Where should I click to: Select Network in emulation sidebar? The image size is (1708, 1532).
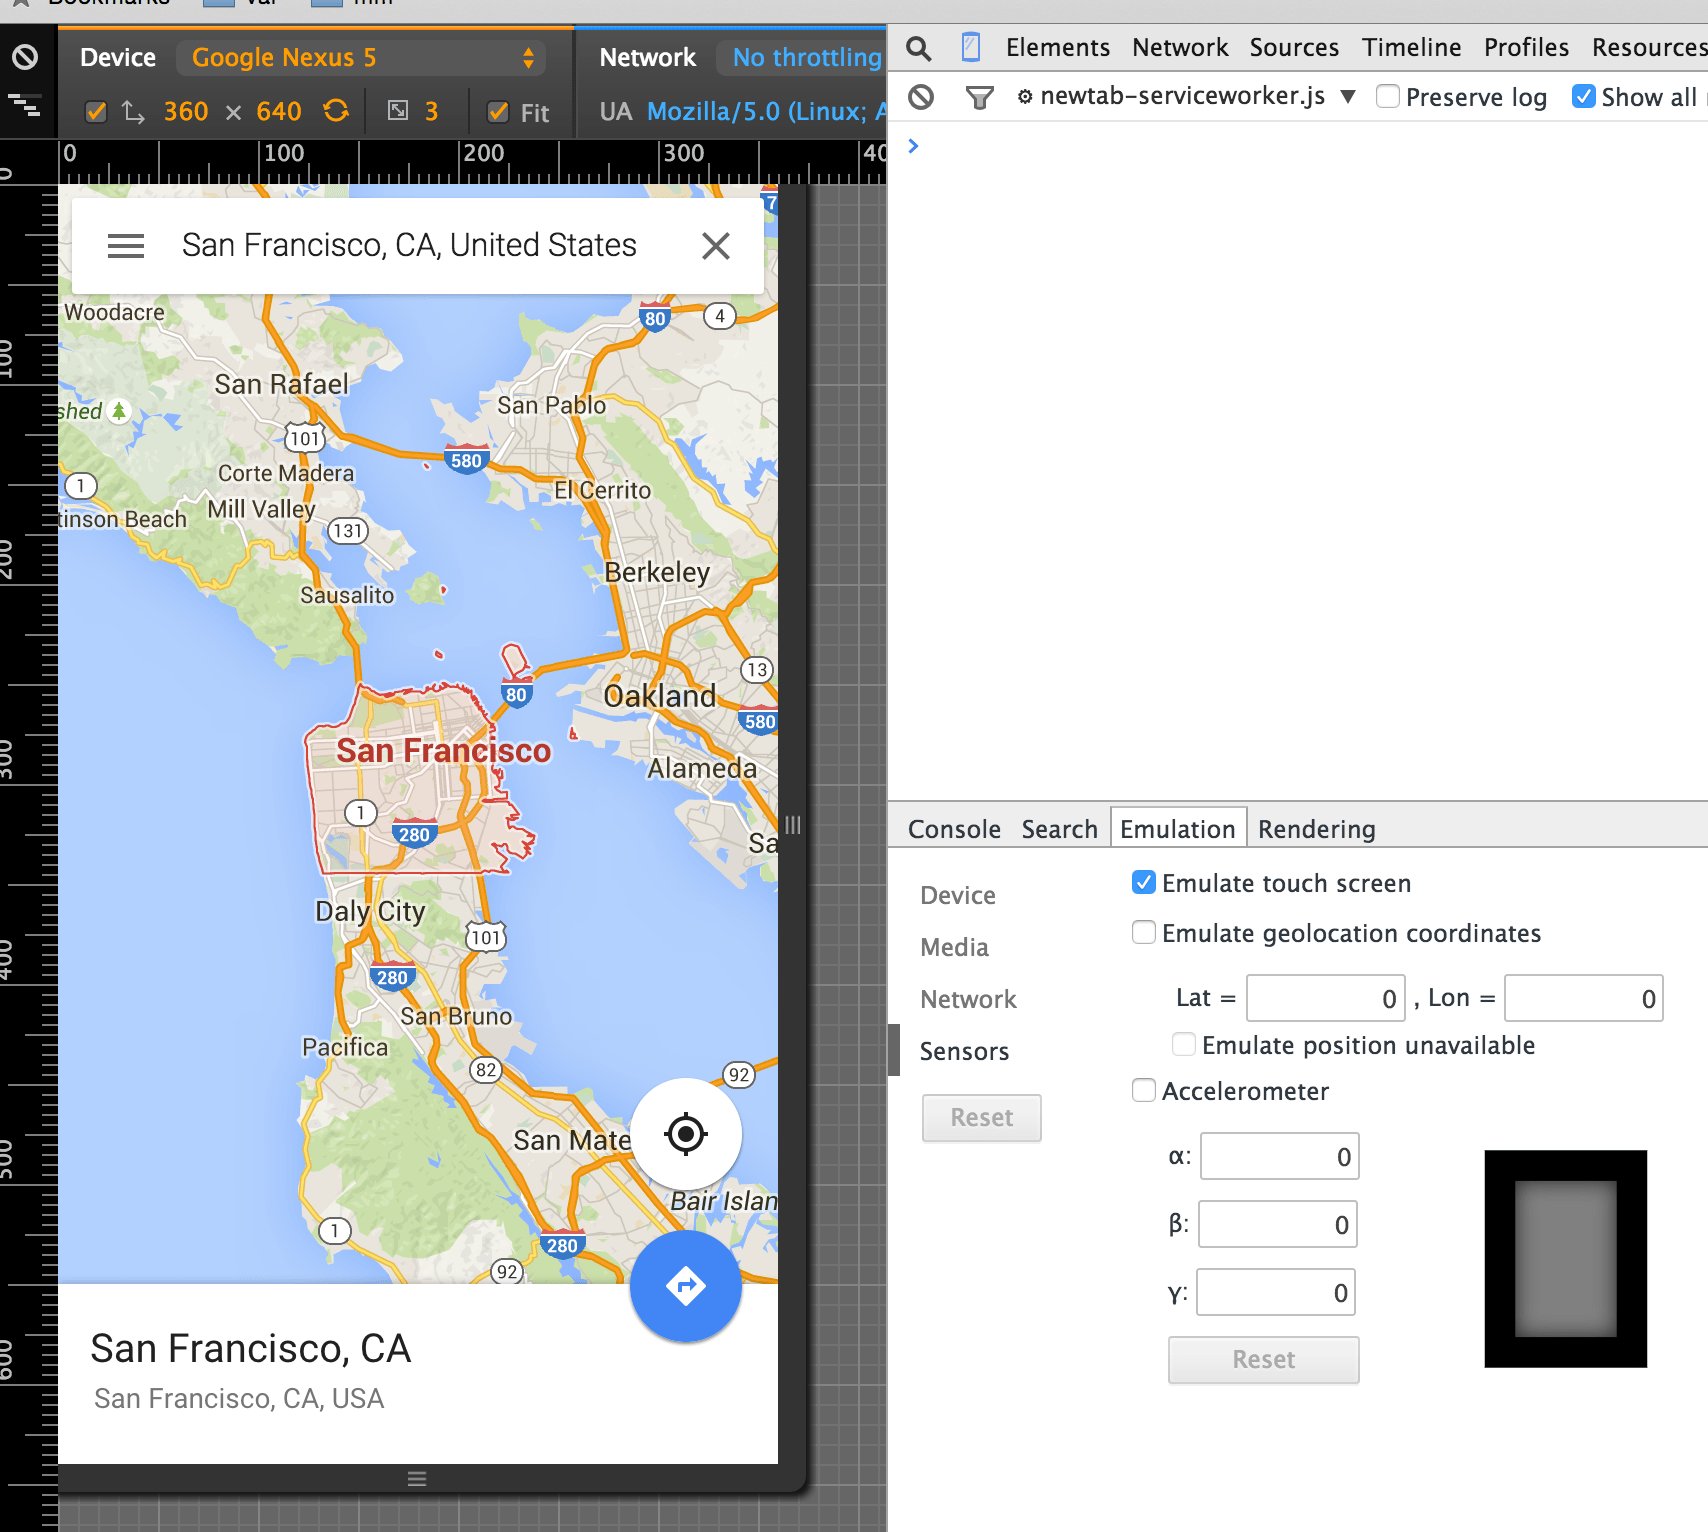click(x=968, y=999)
